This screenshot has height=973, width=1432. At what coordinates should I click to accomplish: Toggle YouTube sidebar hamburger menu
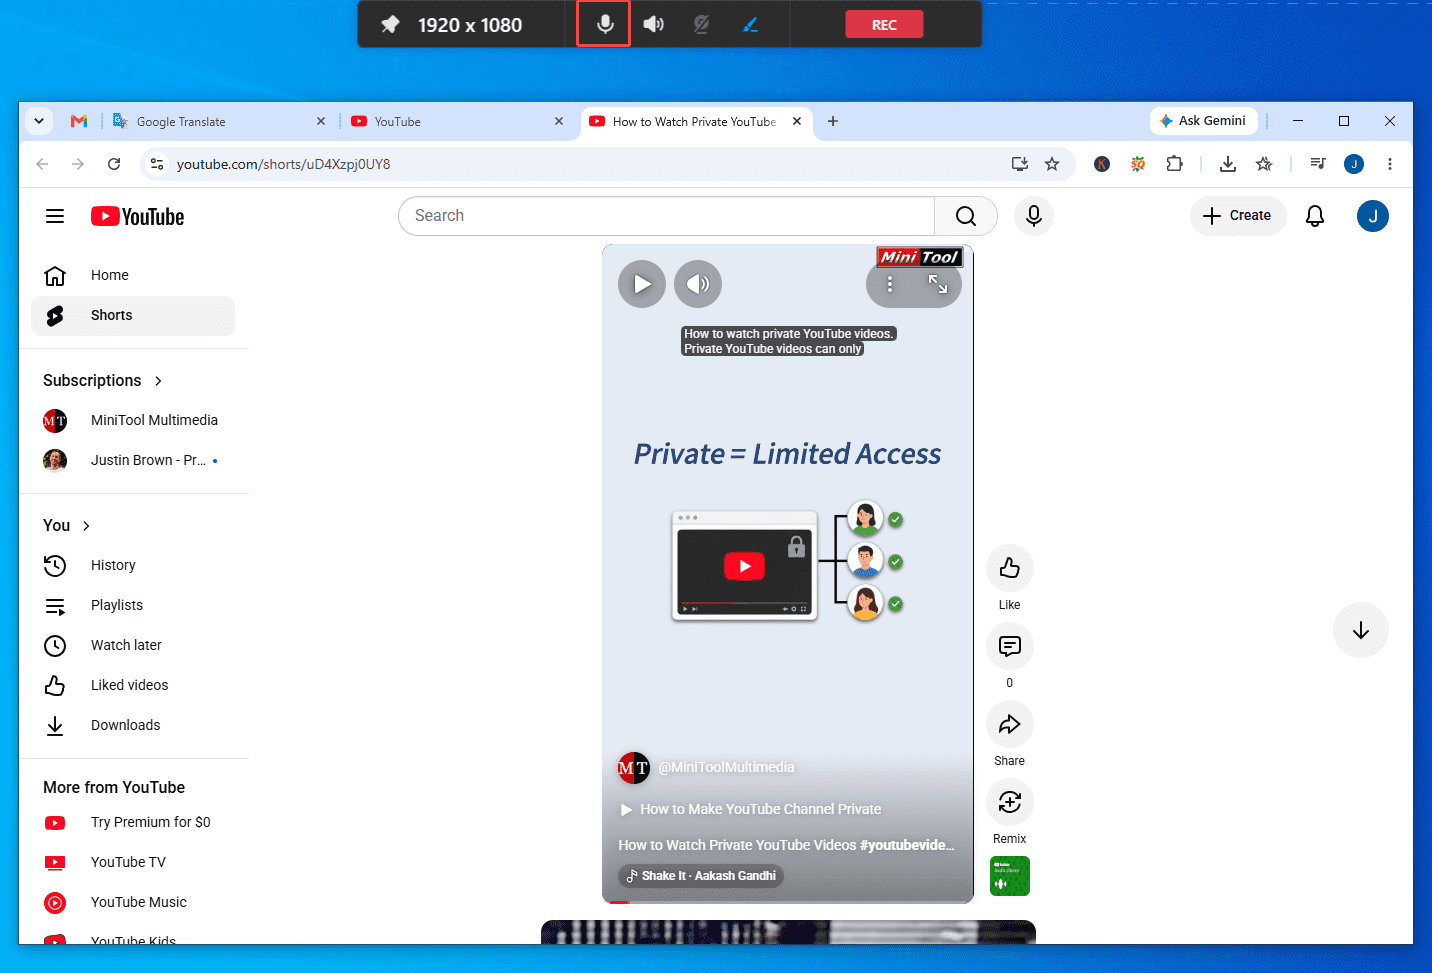click(x=55, y=216)
